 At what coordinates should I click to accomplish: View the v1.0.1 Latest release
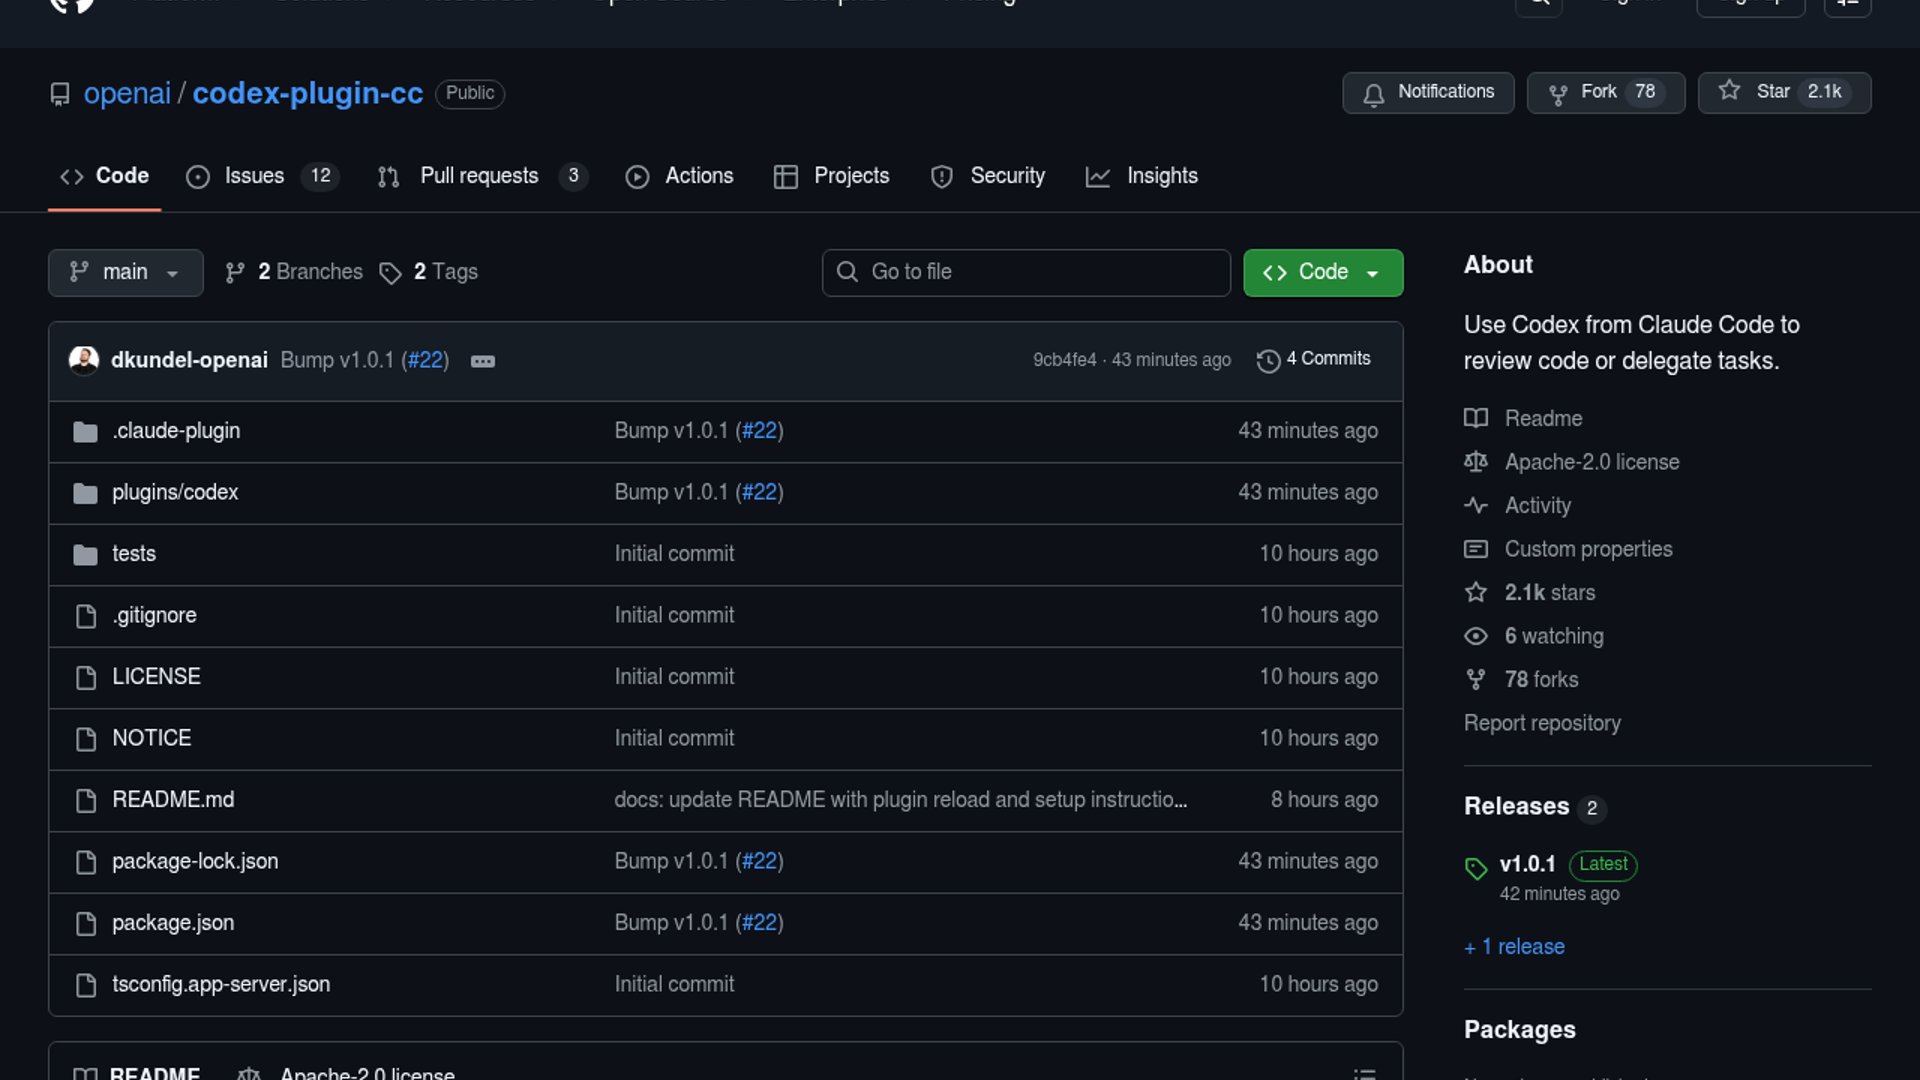[1527, 864]
